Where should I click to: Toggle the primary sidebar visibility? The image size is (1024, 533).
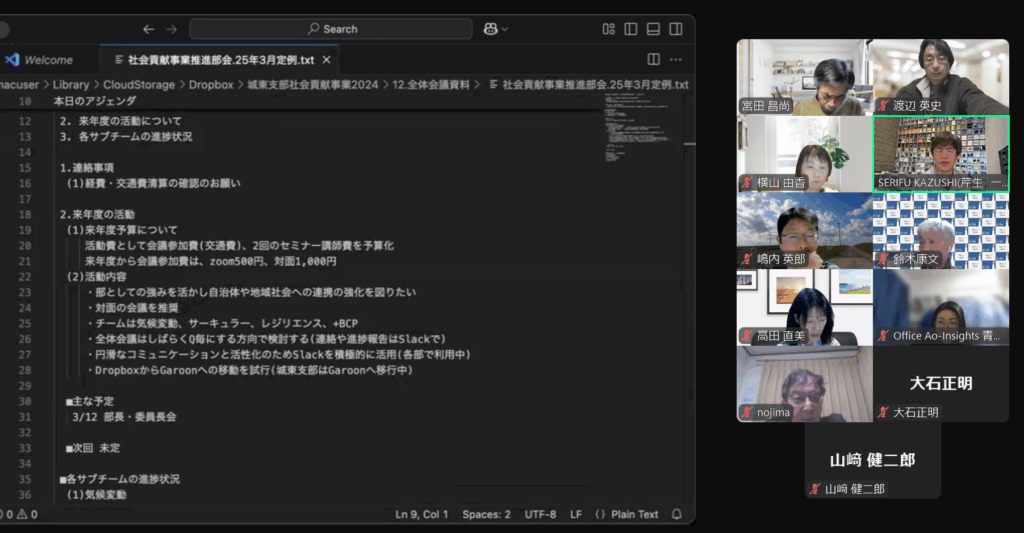(x=631, y=29)
